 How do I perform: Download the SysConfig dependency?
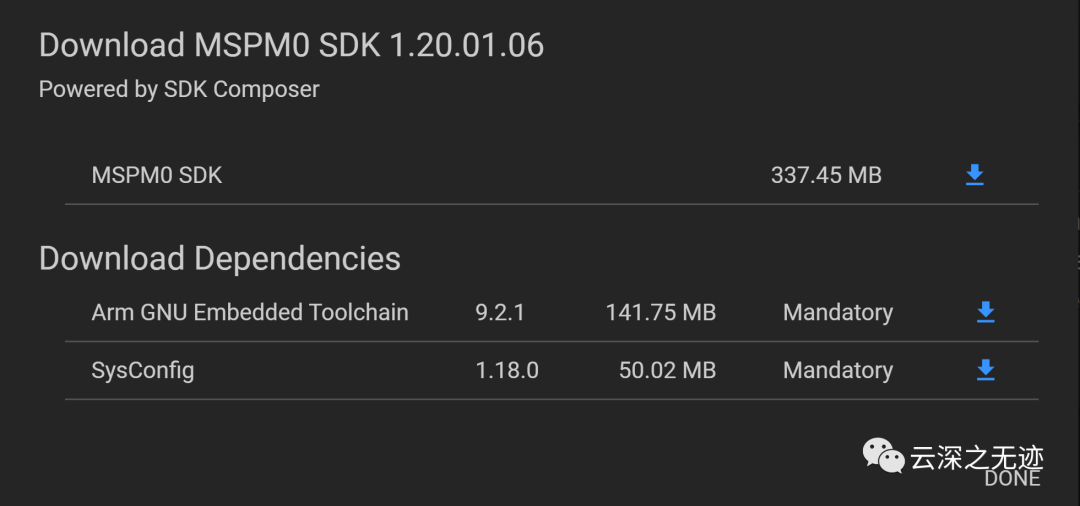tap(985, 371)
